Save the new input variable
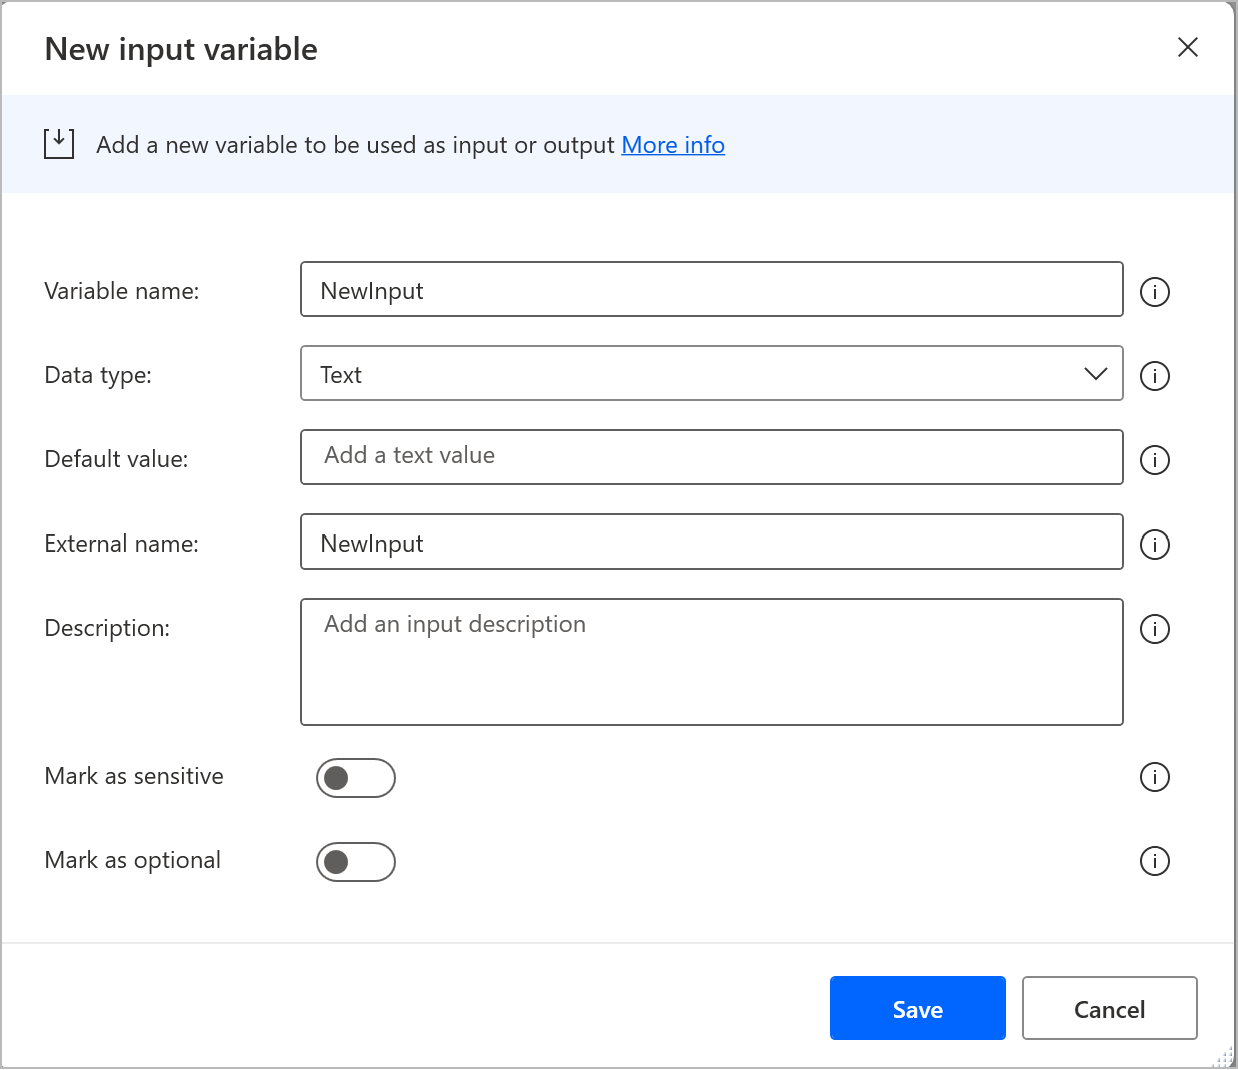The image size is (1238, 1070). point(917,1008)
